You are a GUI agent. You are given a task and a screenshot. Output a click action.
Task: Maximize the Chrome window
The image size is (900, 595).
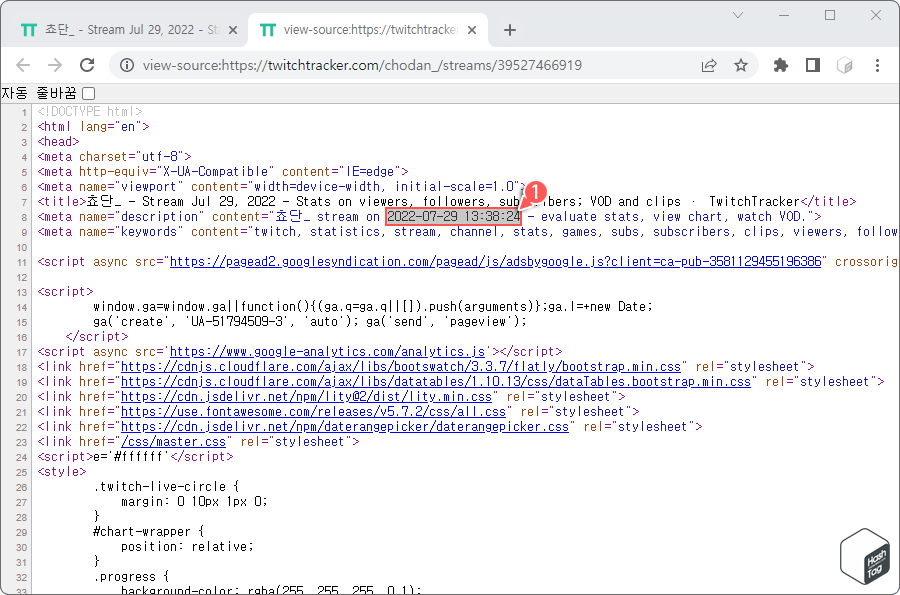[x=830, y=15]
